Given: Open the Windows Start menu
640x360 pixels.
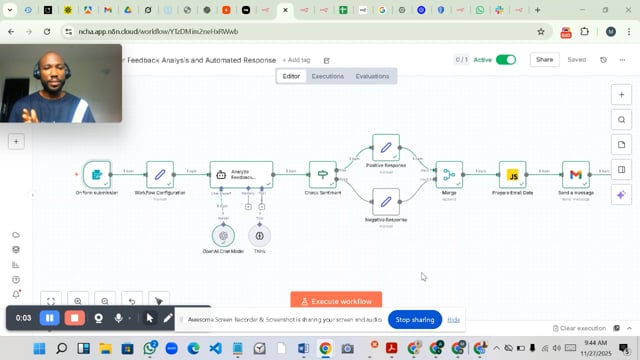Looking at the screenshot, I should point(40,349).
